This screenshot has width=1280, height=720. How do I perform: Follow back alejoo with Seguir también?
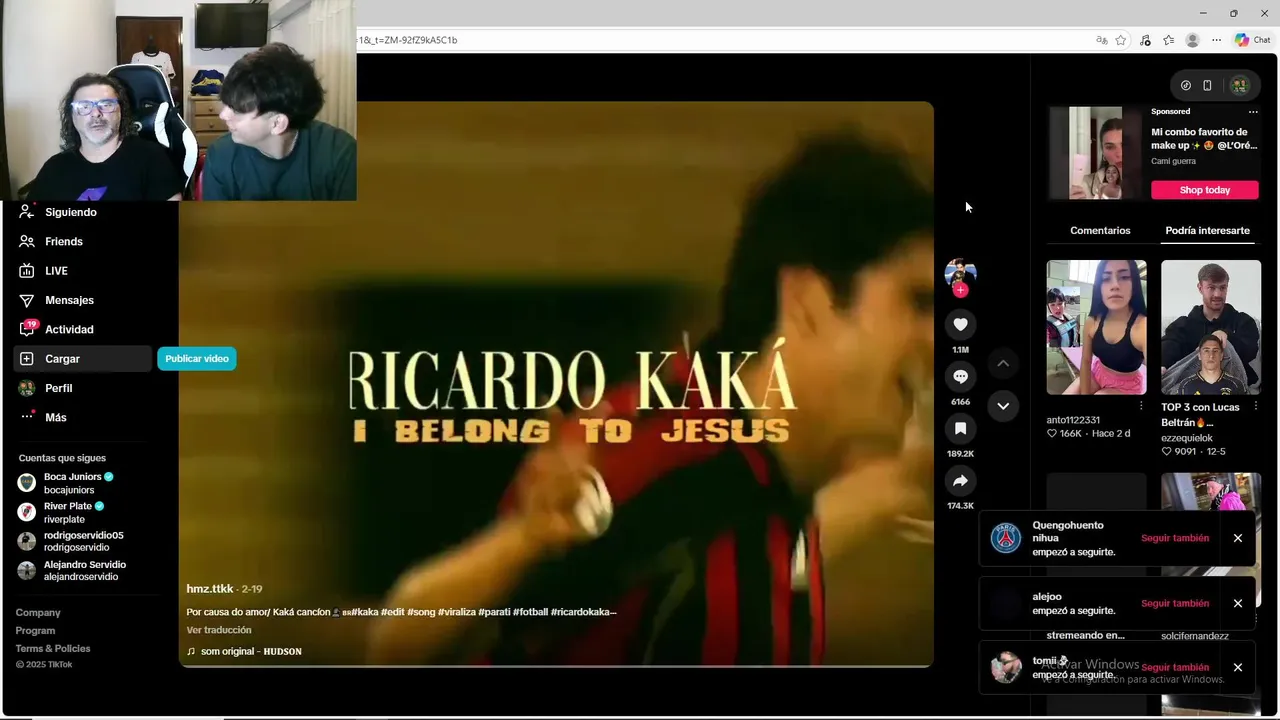1175,603
